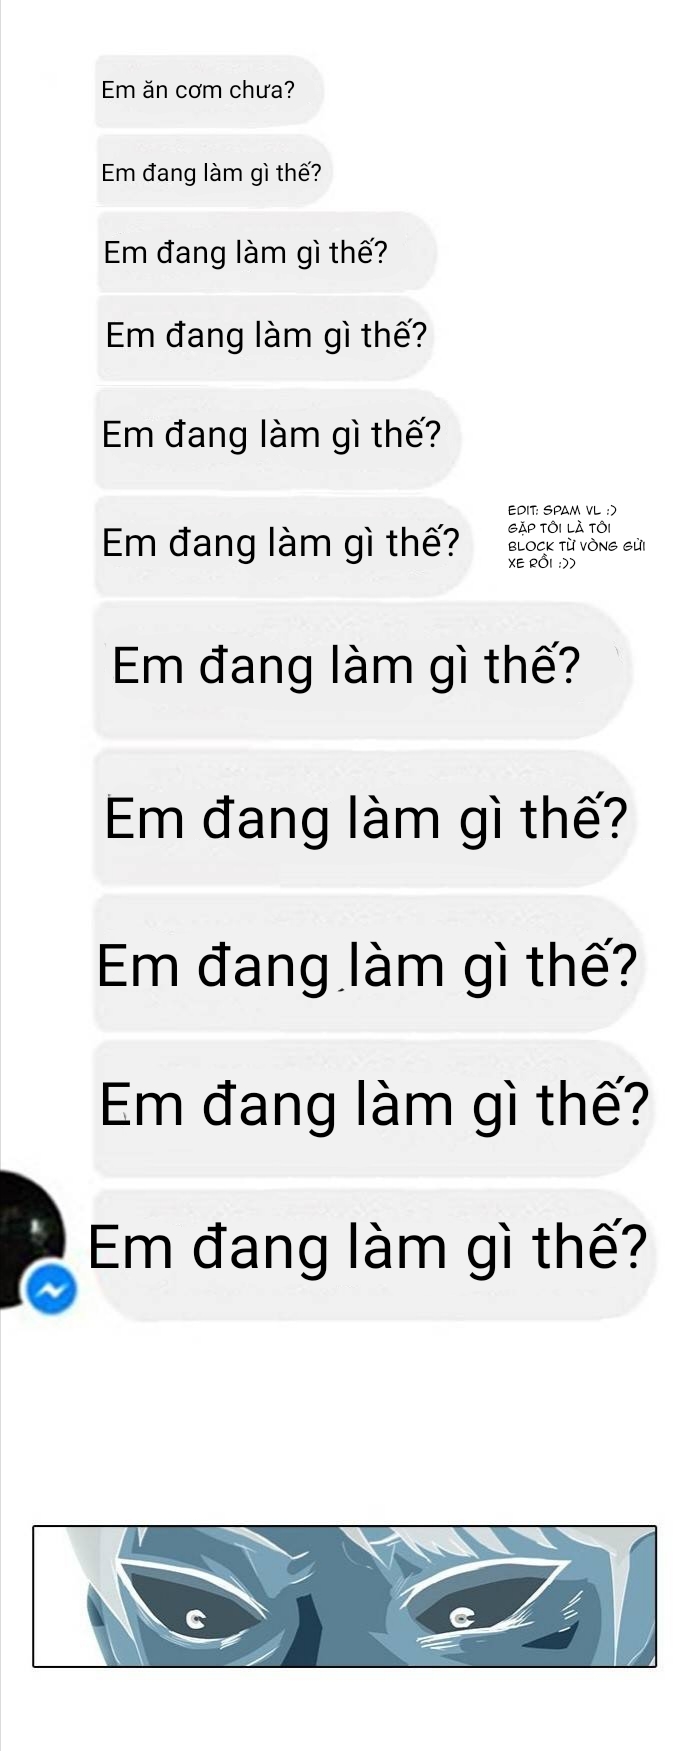Viewport: 690px width, 1751px height.
Task: Open the dark circular profile avatar
Action: point(30,1237)
